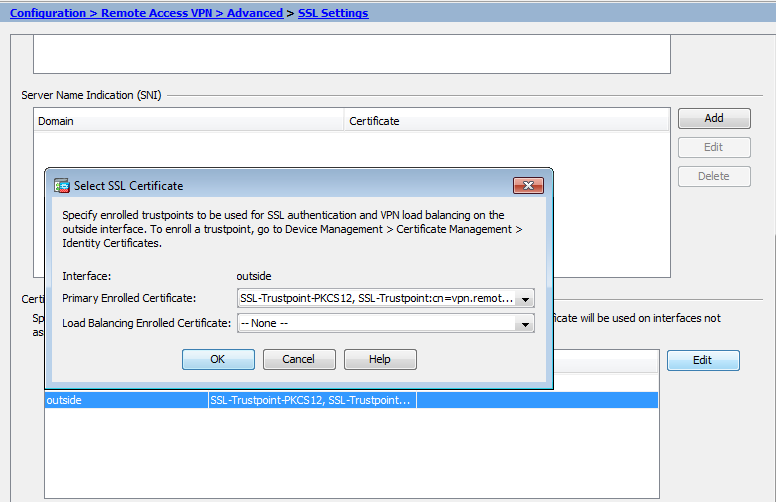
Task: Open Load Balancing Enrolled Certificate dropdown arrow
Action: coord(525,324)
